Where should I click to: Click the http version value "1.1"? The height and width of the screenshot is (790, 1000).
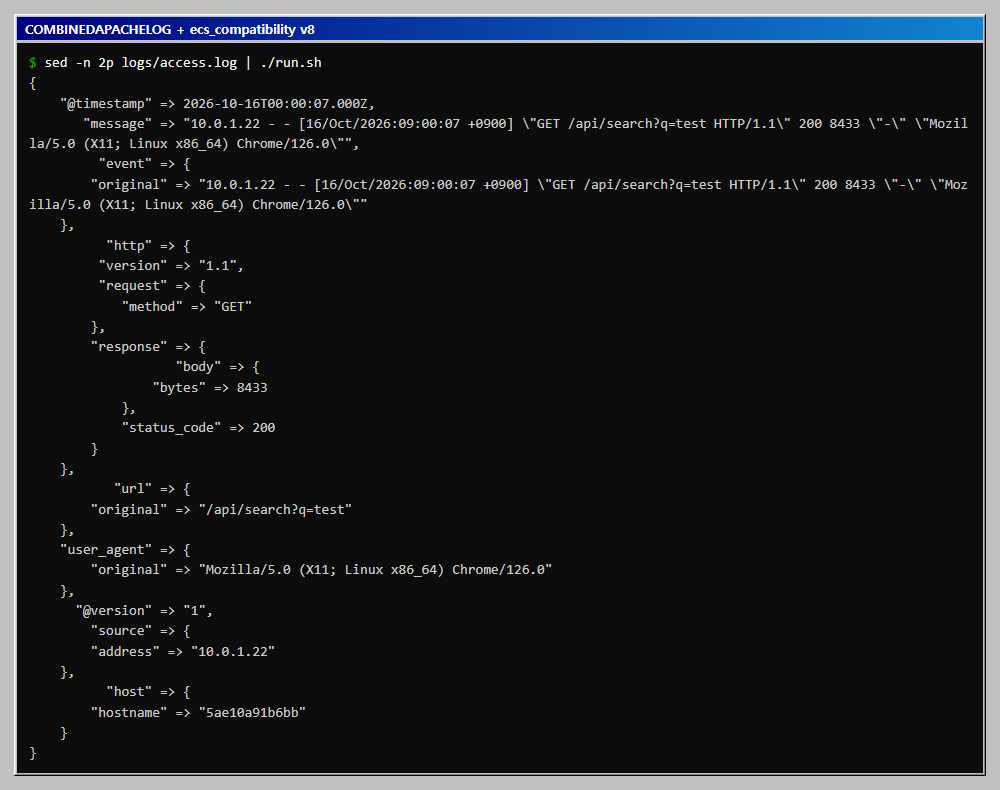coord(217,266)
